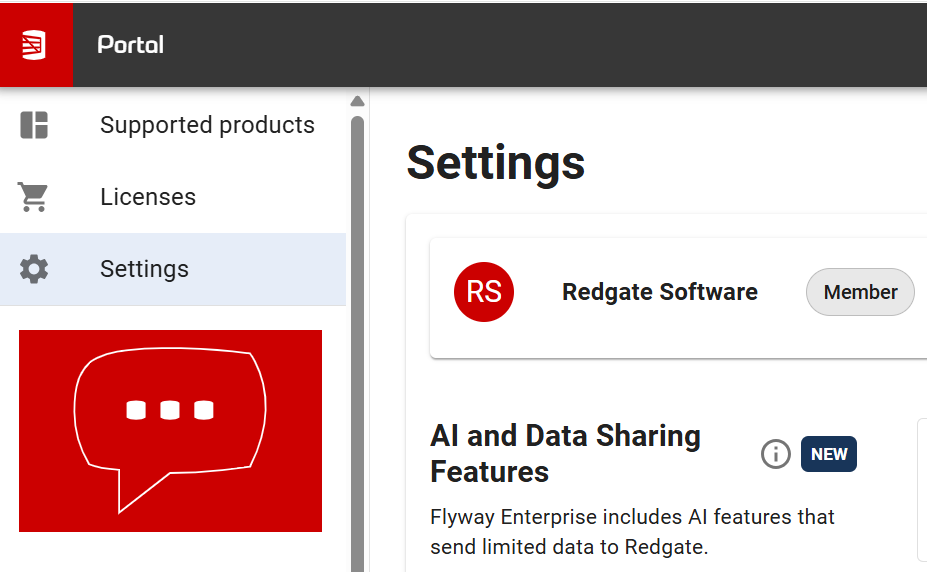The height and width of the screenshot is (572, 927).
Task: Go to the Licenses page
Action: tap(148, 197)
